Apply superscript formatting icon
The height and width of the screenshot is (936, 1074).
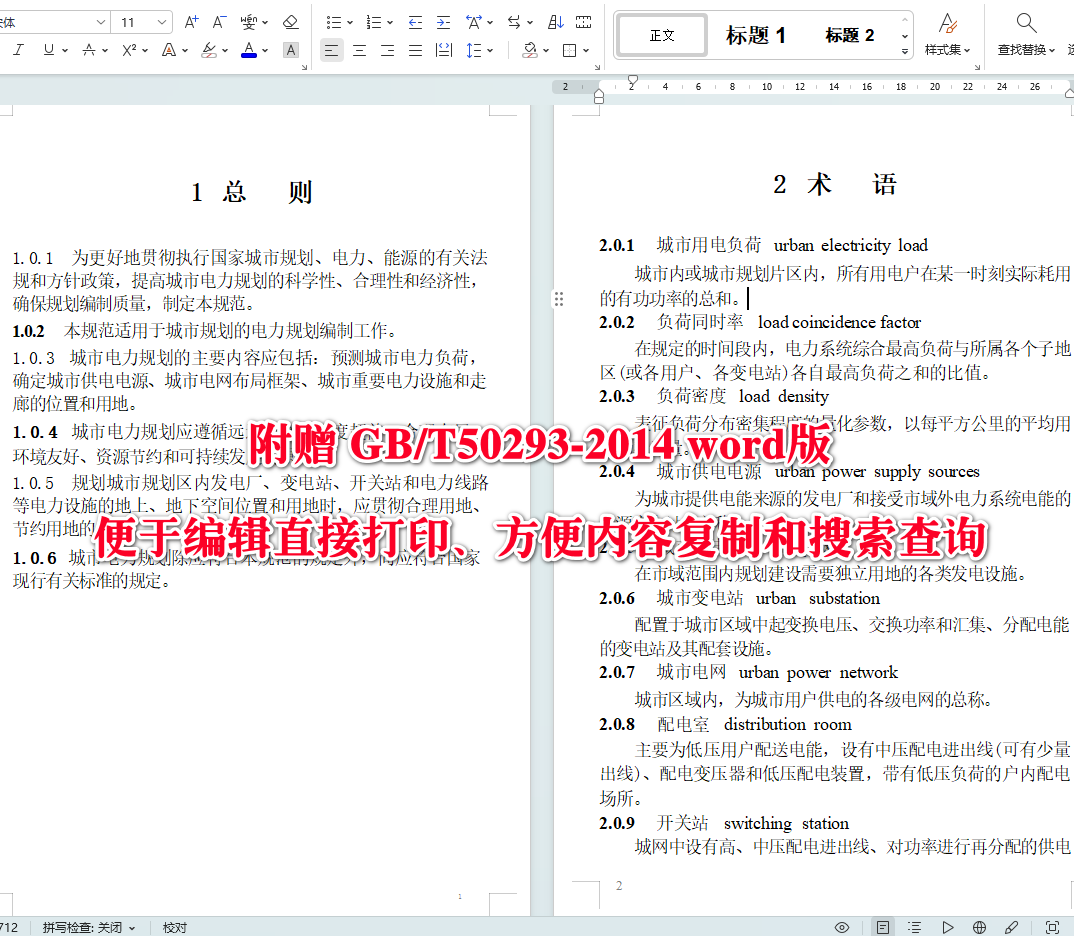(x=127, y=49)
